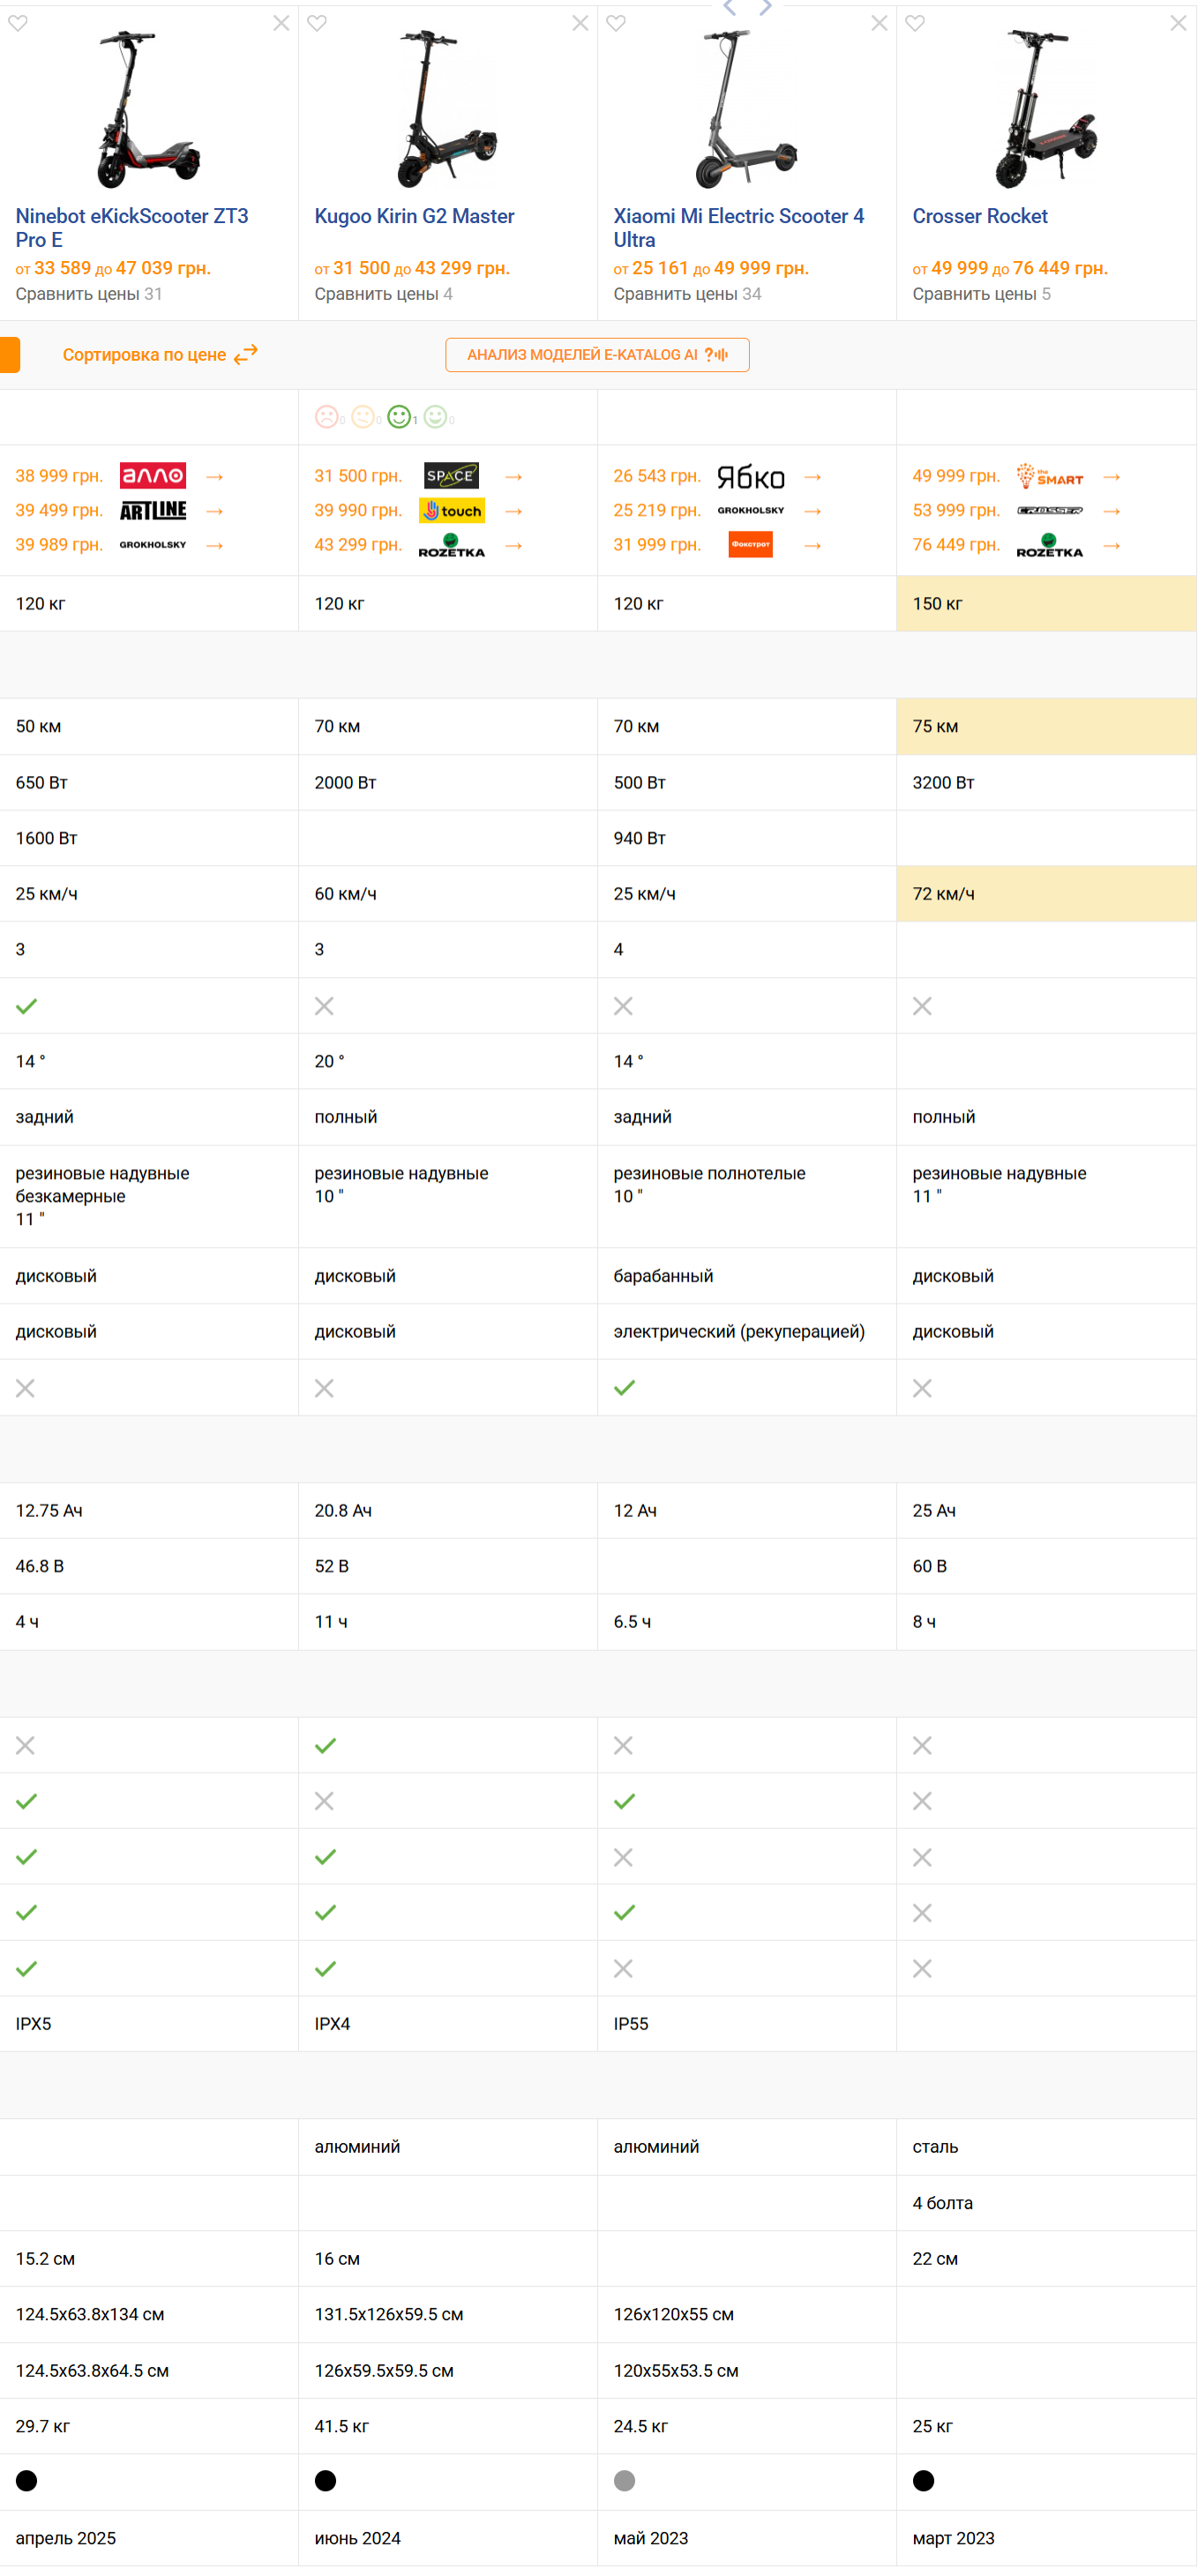Sort models by price
The width and height of the screenshot is (1198, 2576).
coord(160,355)
